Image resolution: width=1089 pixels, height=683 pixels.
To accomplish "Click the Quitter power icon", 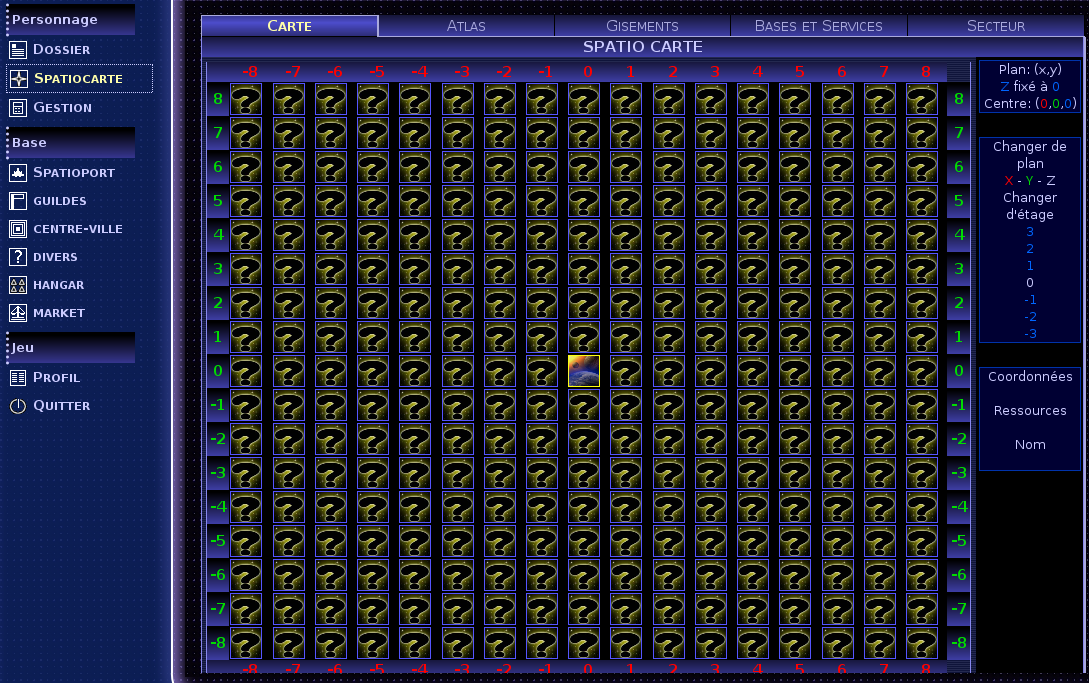I will click(17, 406).
